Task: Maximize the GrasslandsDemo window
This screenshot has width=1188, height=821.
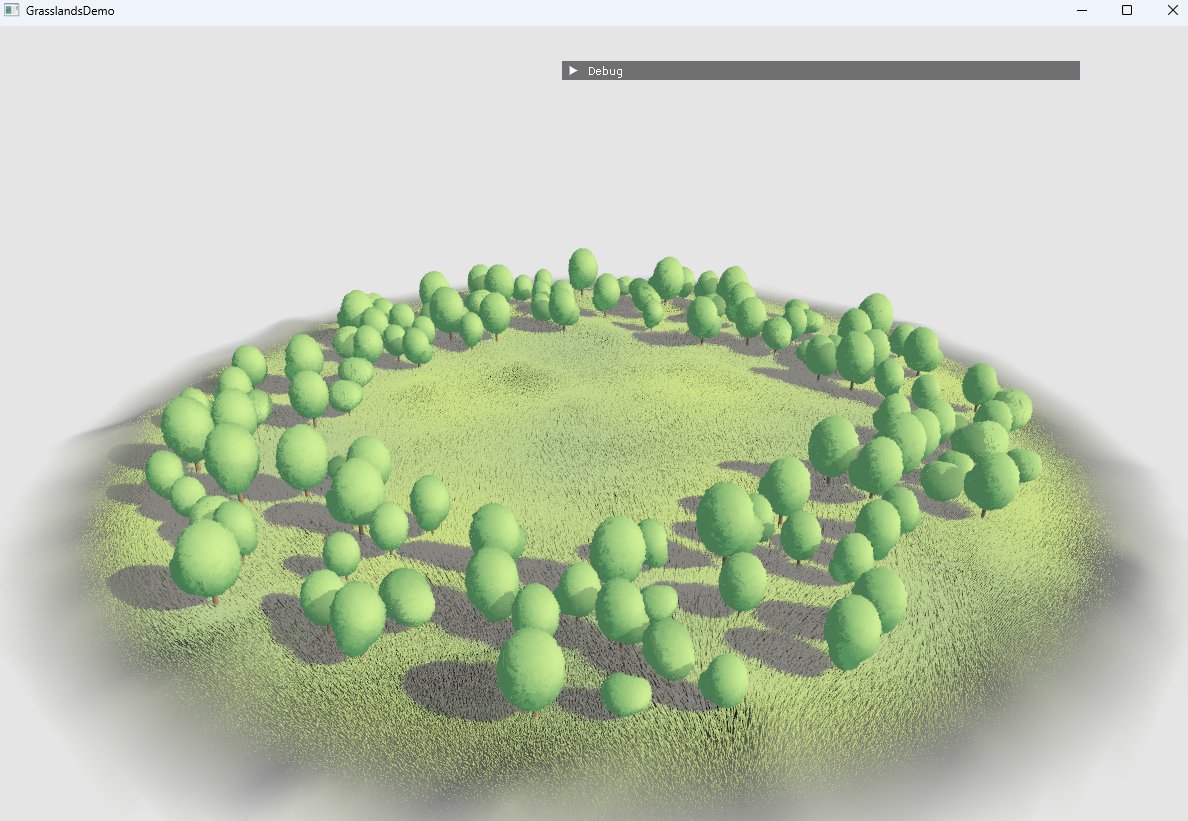Action: coord(1126,10)
